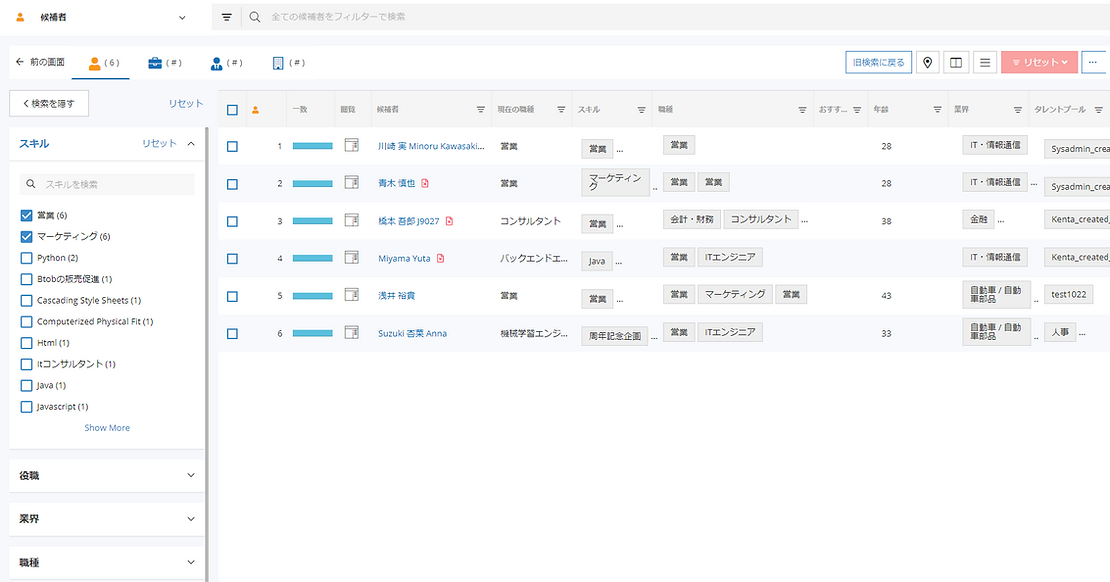Click Show More under skills list
Screen dimensions: 1110x582
pos(107,428)
